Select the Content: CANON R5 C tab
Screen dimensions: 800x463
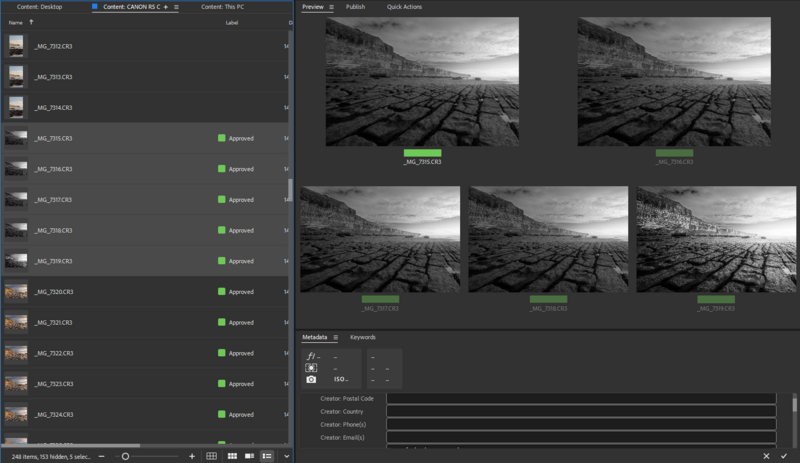click(132, 7)
